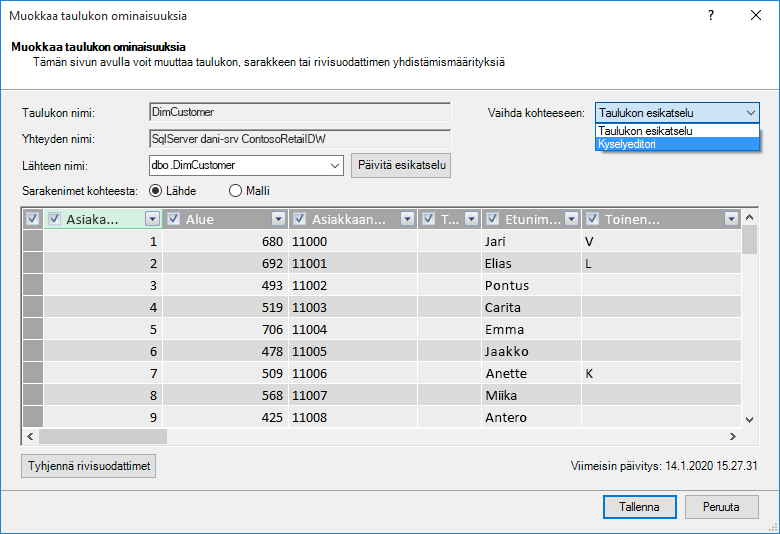Open the Etunim... column filter dropdown

[572, 218]
